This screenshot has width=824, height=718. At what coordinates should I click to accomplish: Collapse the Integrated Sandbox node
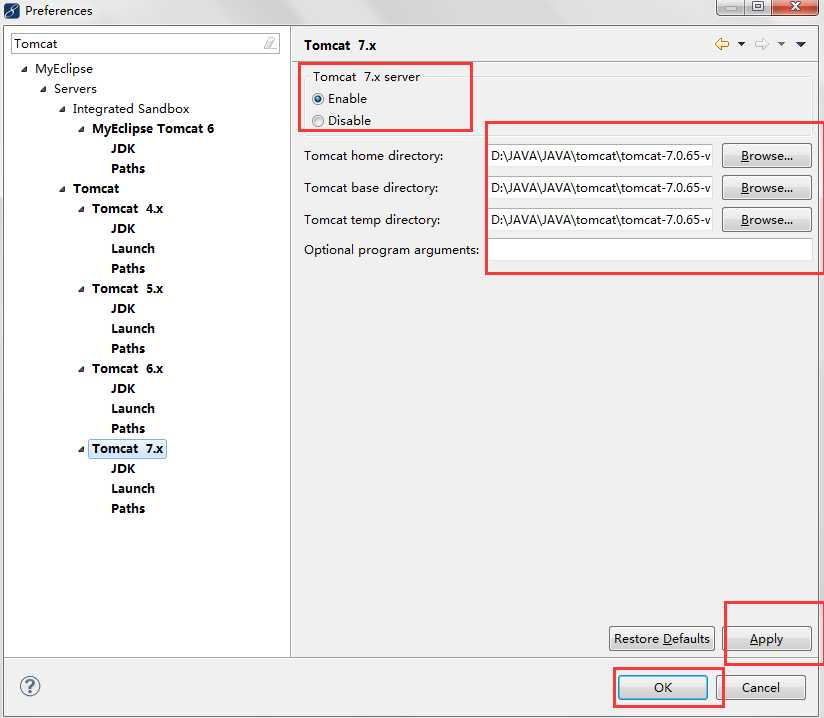(x=62, y=109)
